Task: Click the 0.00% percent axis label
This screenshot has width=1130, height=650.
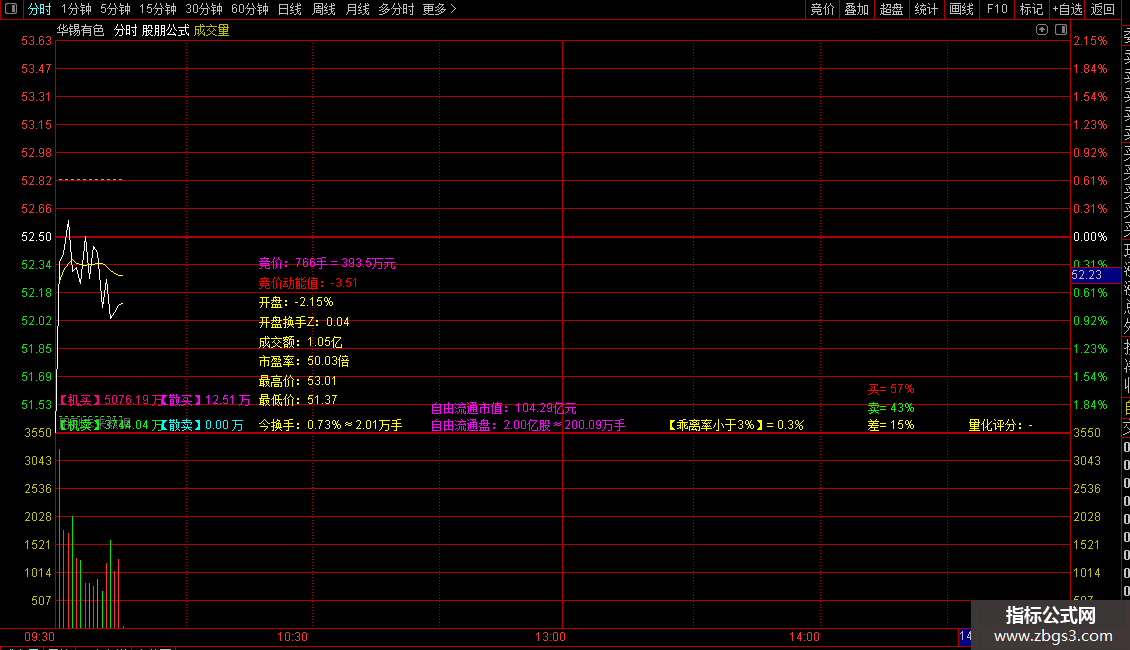Action: click(x=1090, y=237)
